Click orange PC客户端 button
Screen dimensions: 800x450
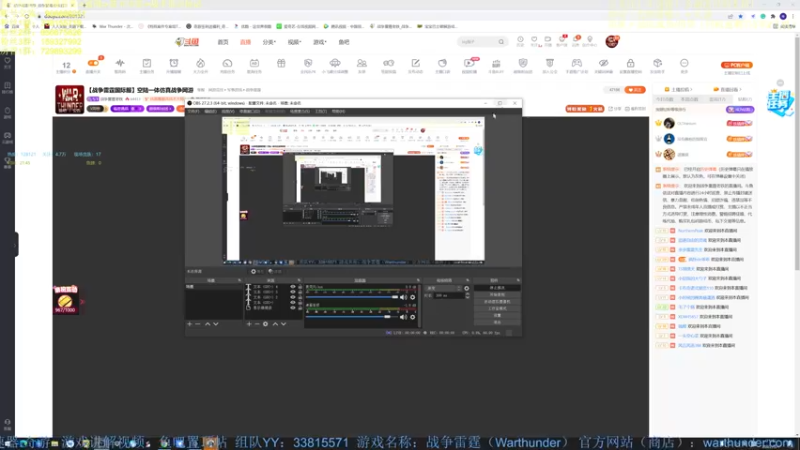[737, 65]
